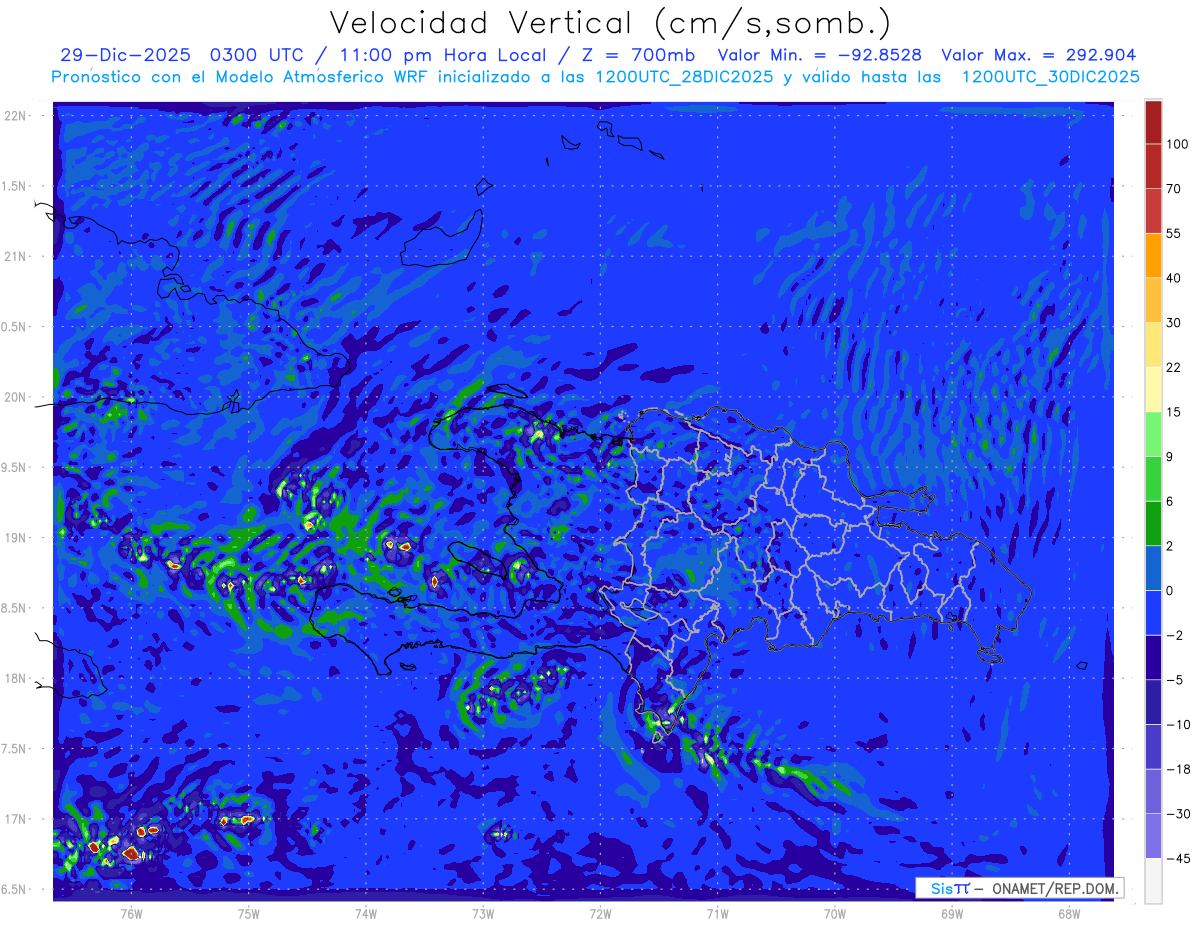Click the colorbar value label '100'

pyautogui.click(x=1177, y=144)
